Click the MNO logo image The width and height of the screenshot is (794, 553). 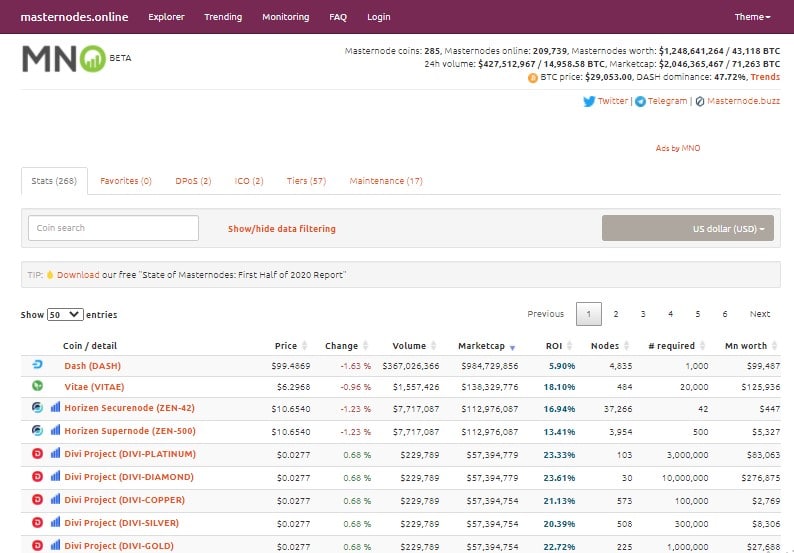(64, 59)
